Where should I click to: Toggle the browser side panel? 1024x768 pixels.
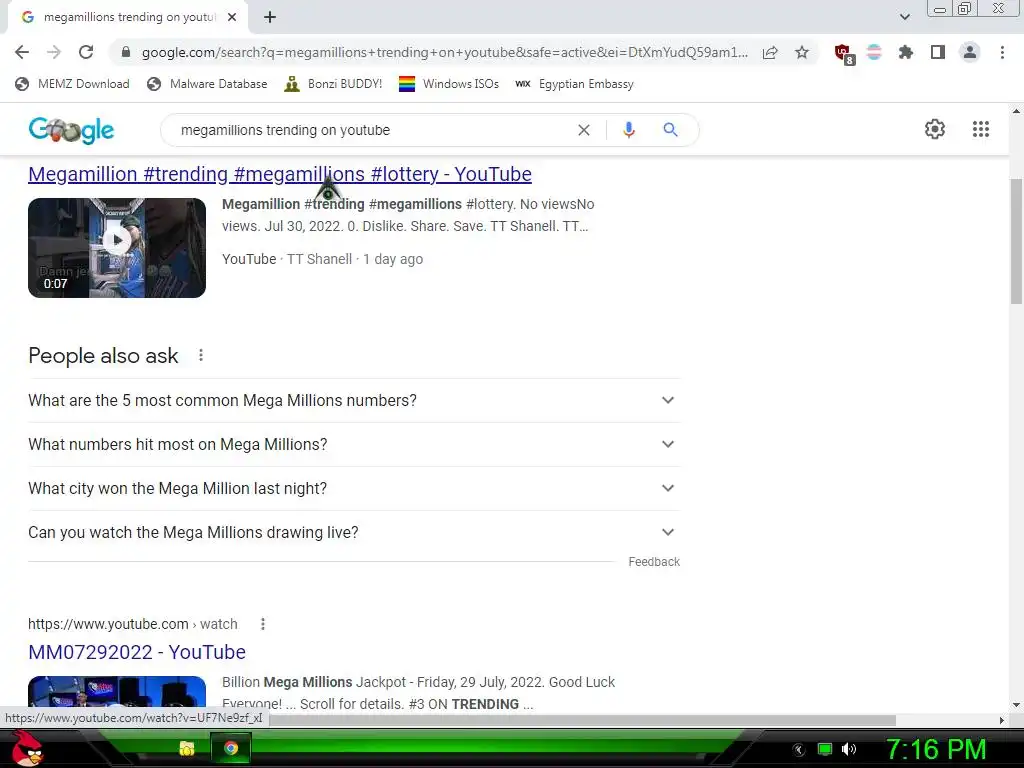938,52
